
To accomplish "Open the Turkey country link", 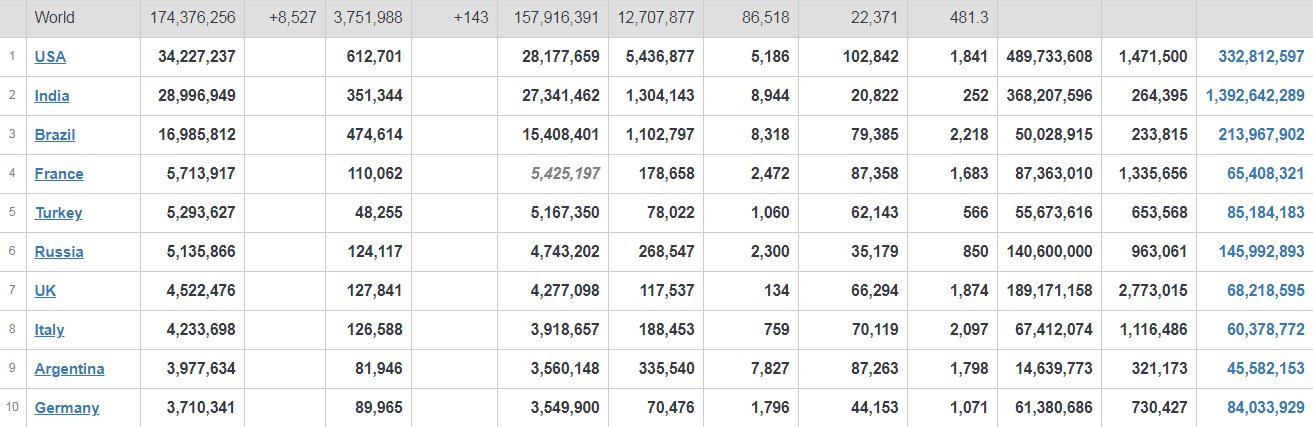I will (x=58, y=213).
